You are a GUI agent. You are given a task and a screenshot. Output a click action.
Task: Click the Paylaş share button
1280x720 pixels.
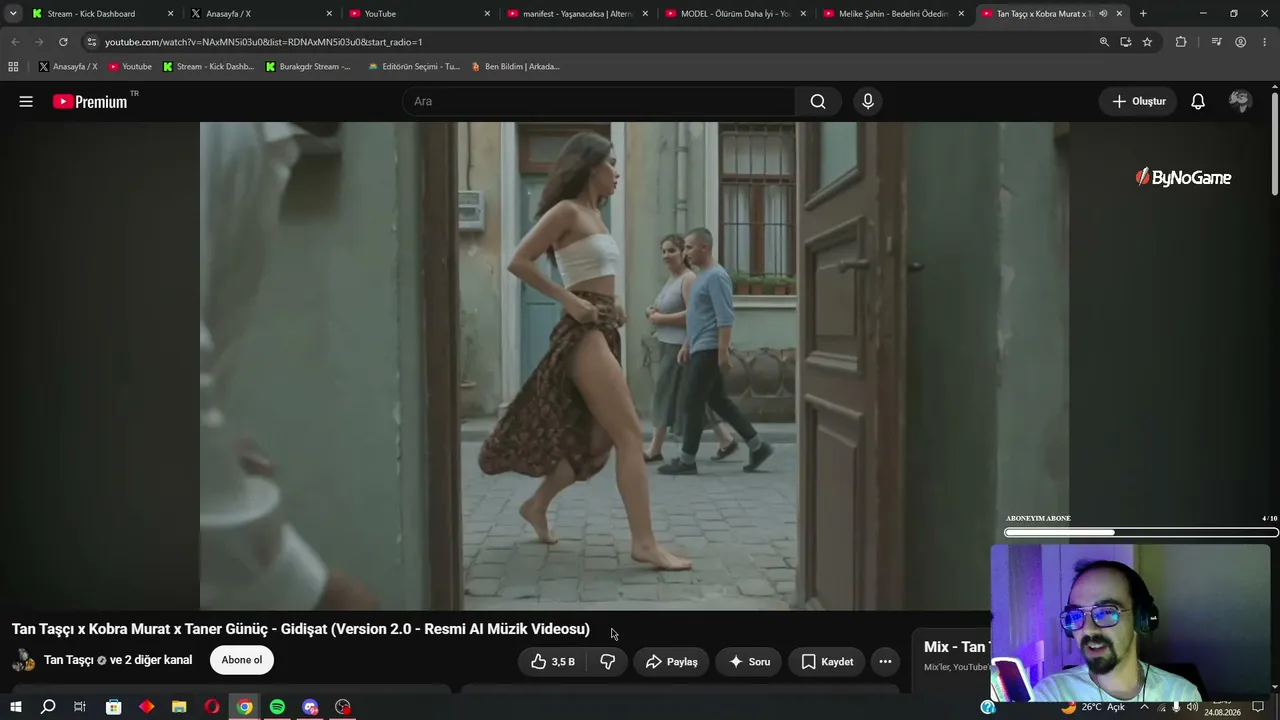[x=671, y=661]
